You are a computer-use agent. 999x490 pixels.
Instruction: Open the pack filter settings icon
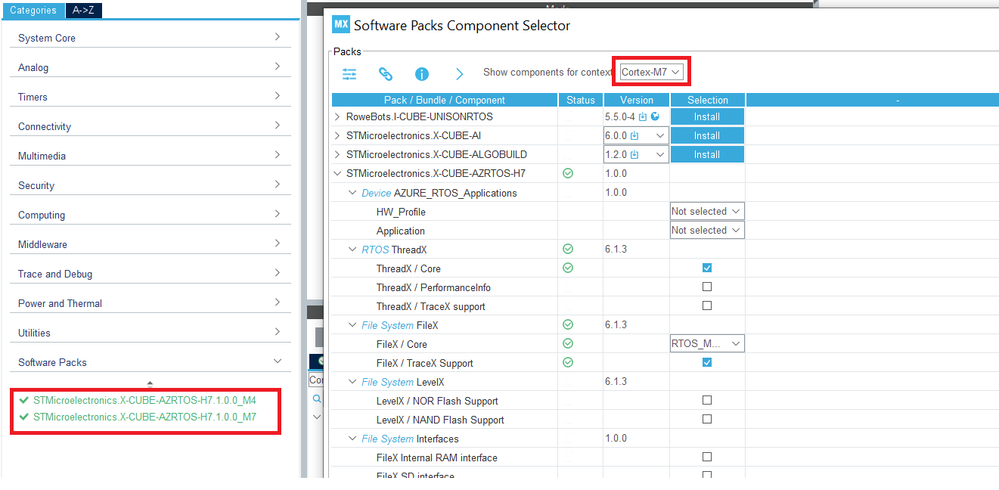click(349, 74)
